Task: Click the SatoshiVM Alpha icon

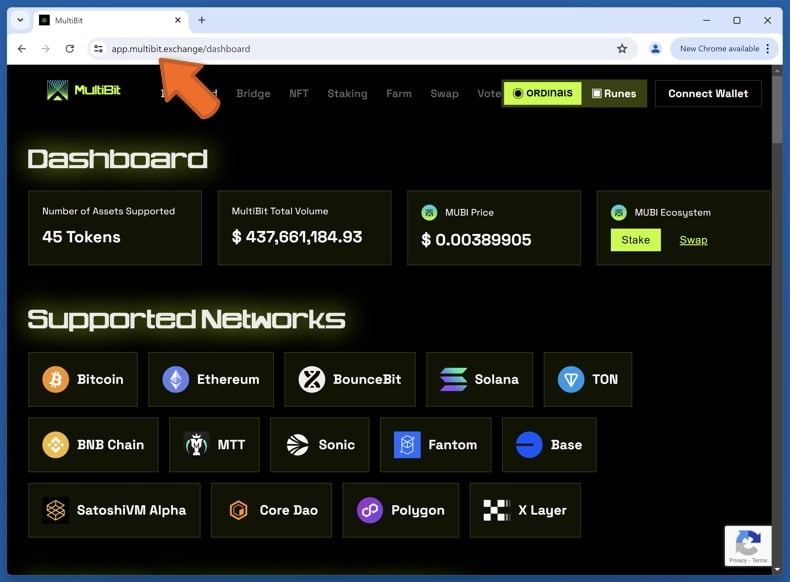Action: point(55,510)
